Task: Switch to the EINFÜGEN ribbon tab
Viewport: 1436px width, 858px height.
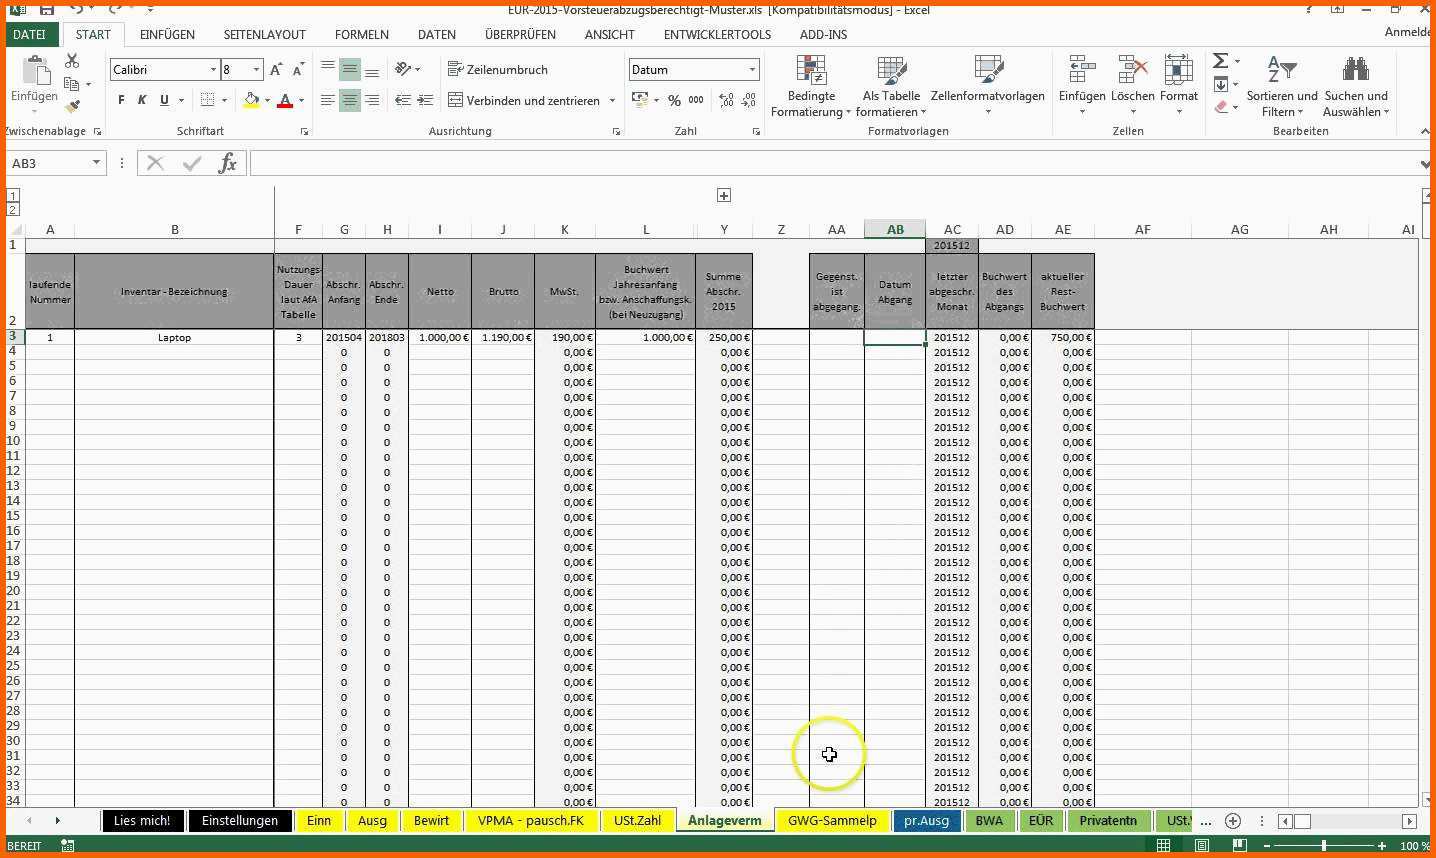Action: pyautogui.click(x=167, y=34)
